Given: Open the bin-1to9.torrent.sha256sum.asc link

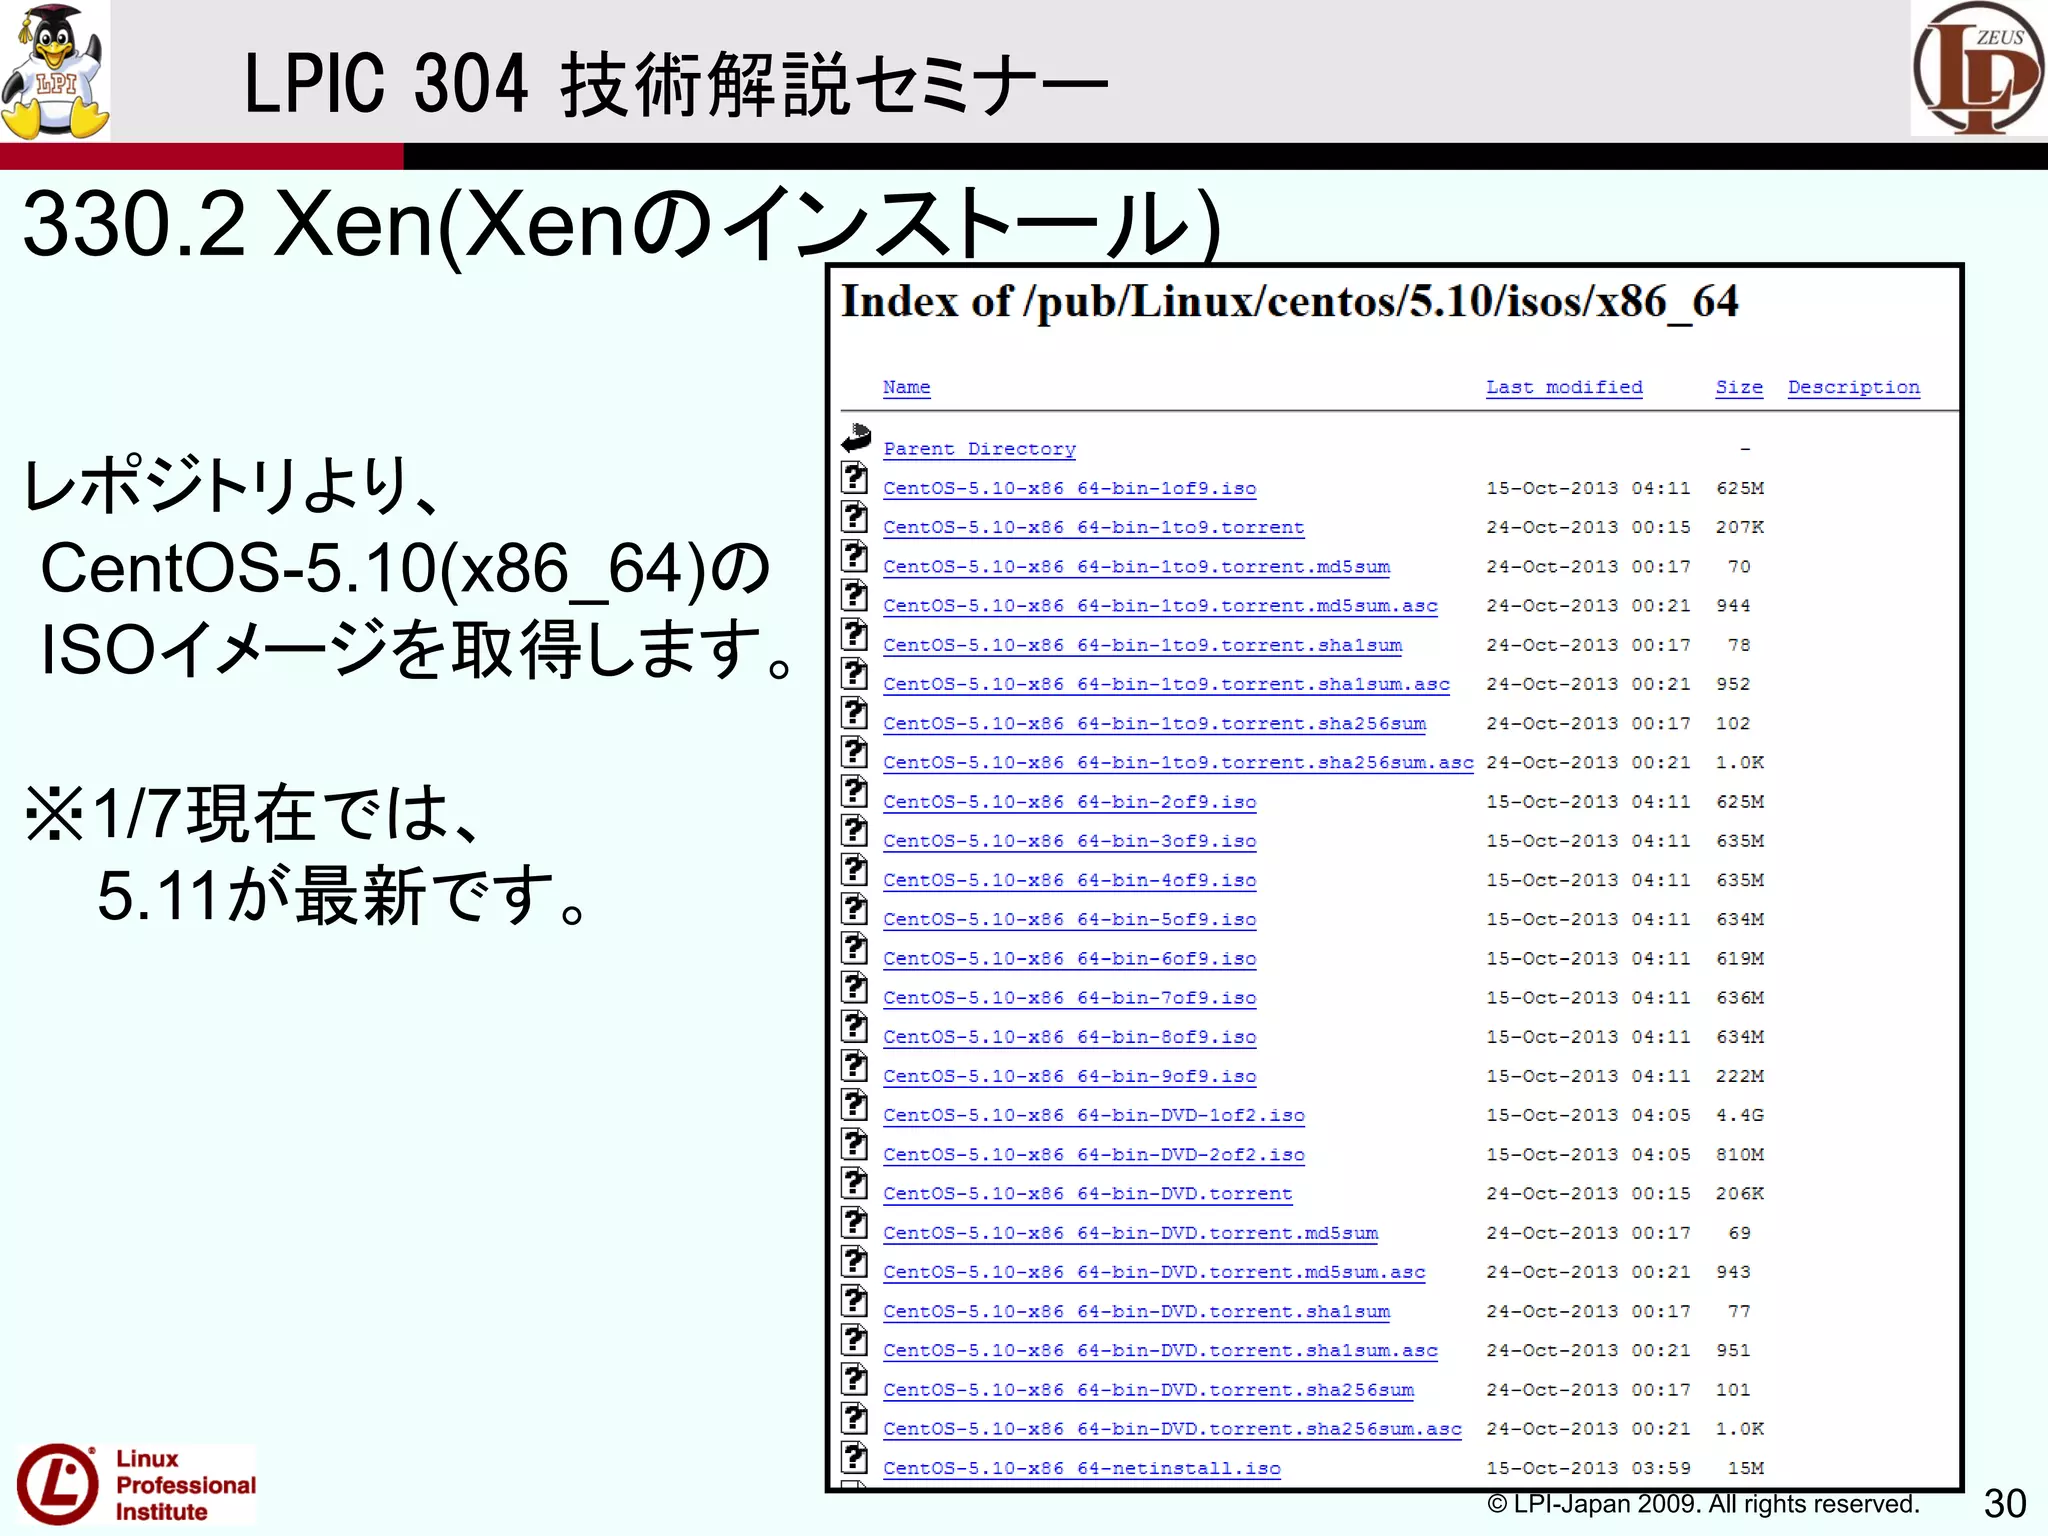Looking at the screenshot, I should [1178, 762].
